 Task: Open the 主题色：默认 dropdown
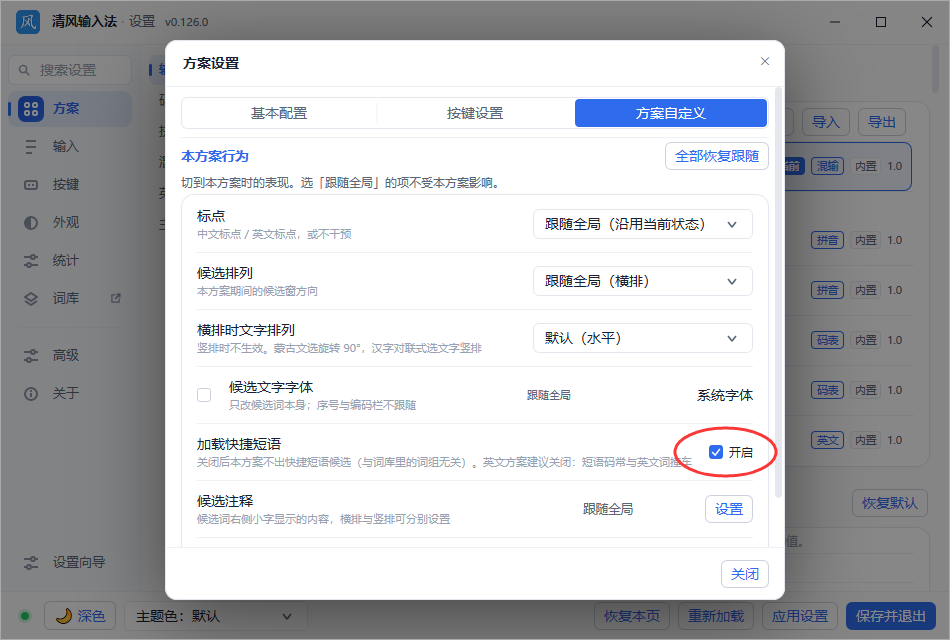tap(216, 616)
